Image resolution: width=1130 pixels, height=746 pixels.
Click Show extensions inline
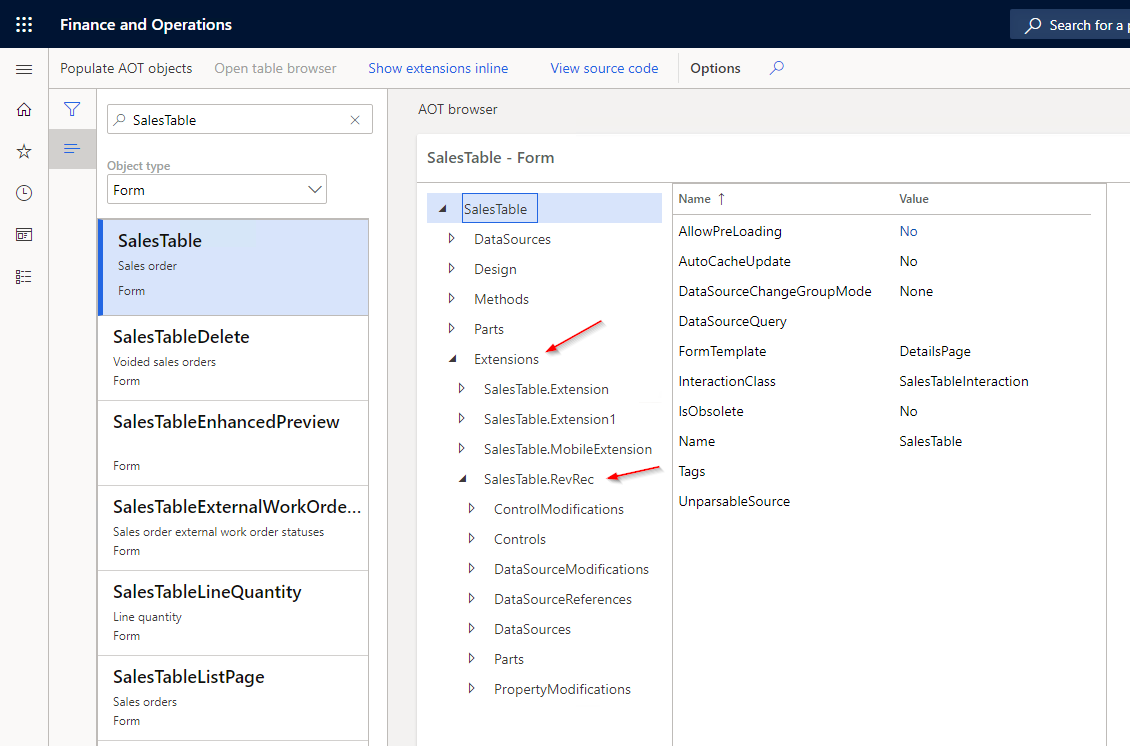coord(438,68)
